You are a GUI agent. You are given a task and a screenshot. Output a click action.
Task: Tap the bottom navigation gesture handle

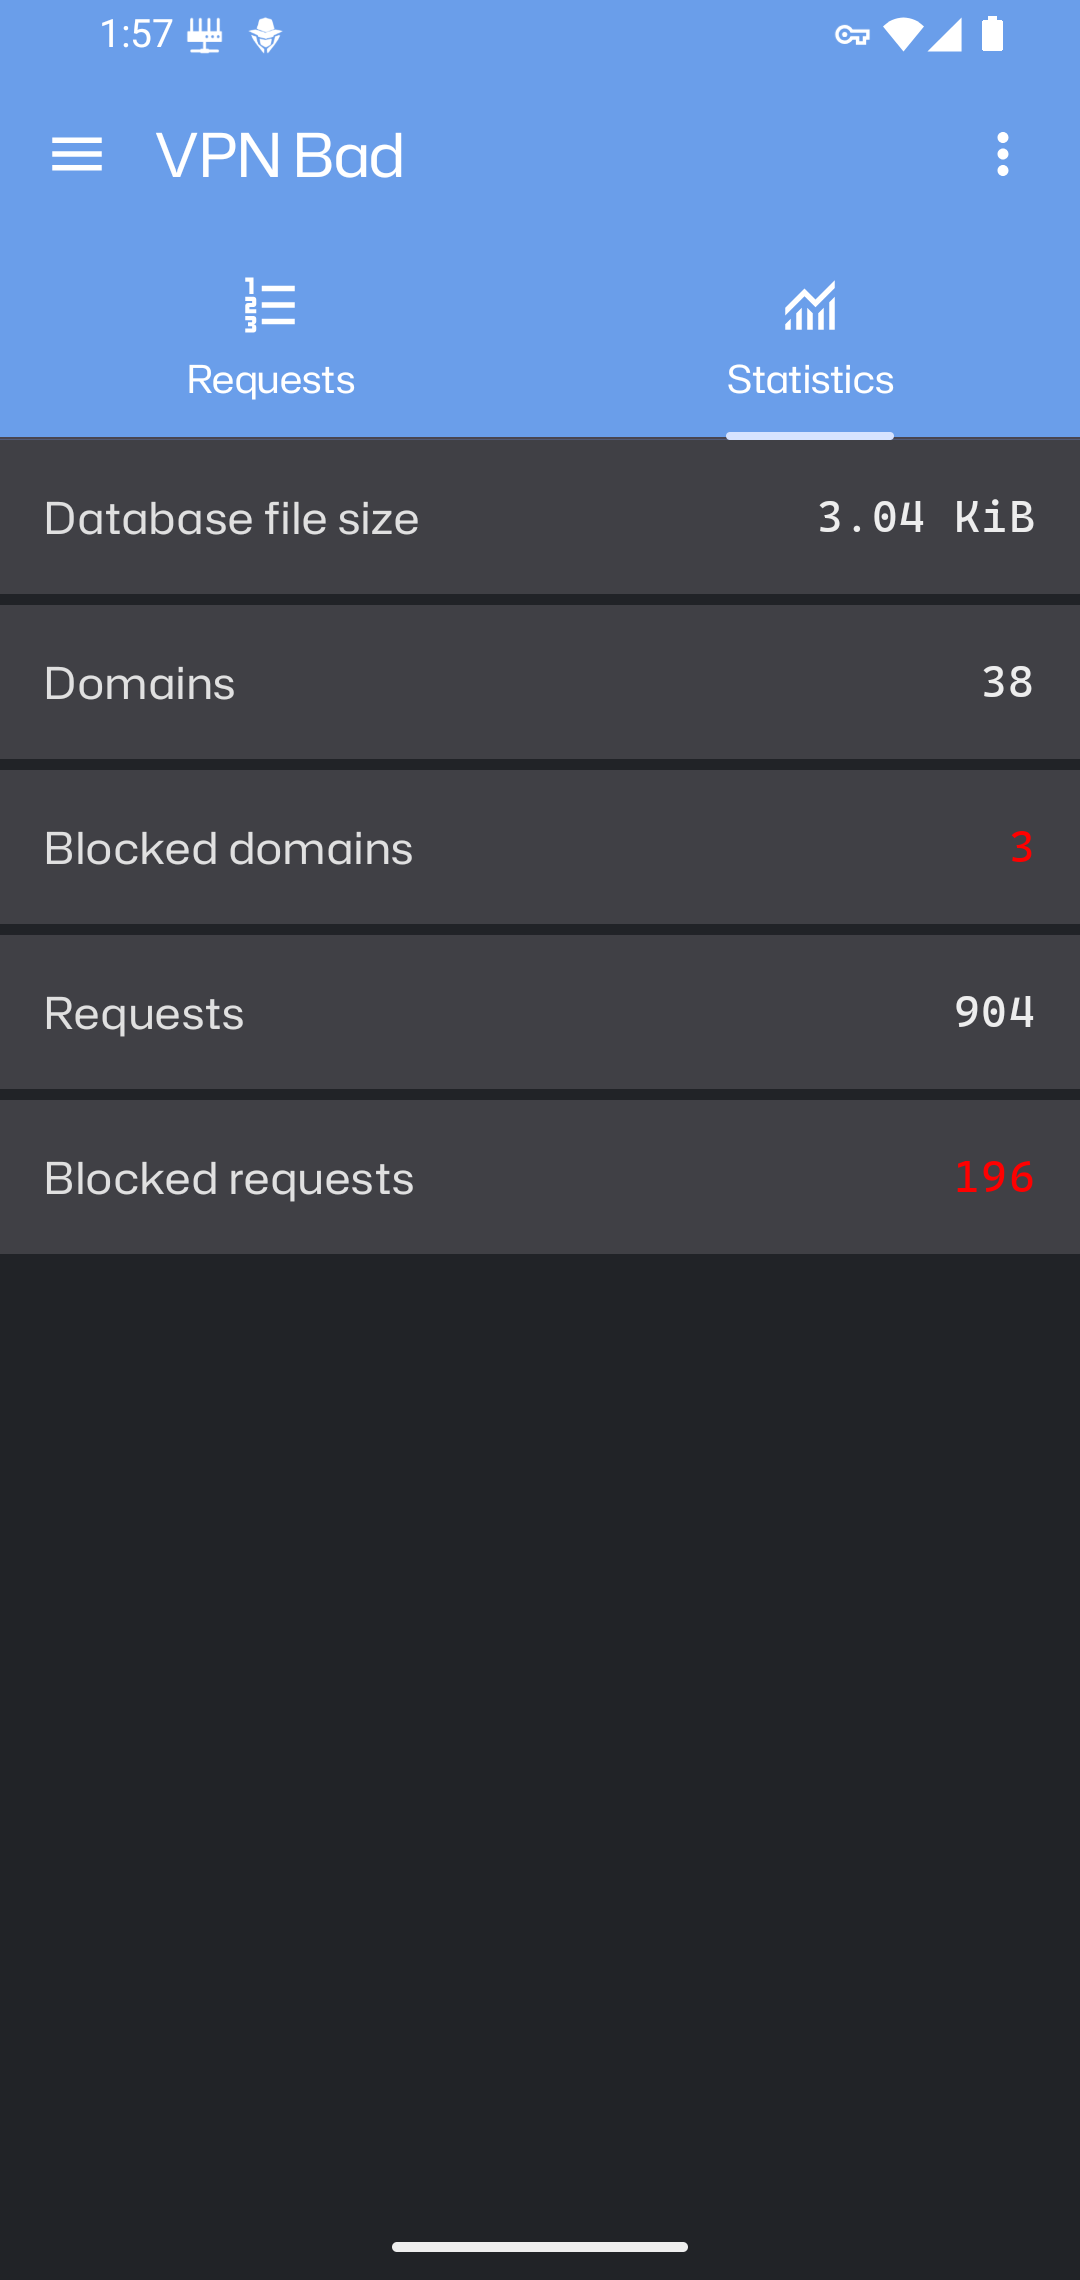[x=540, y=2247]
